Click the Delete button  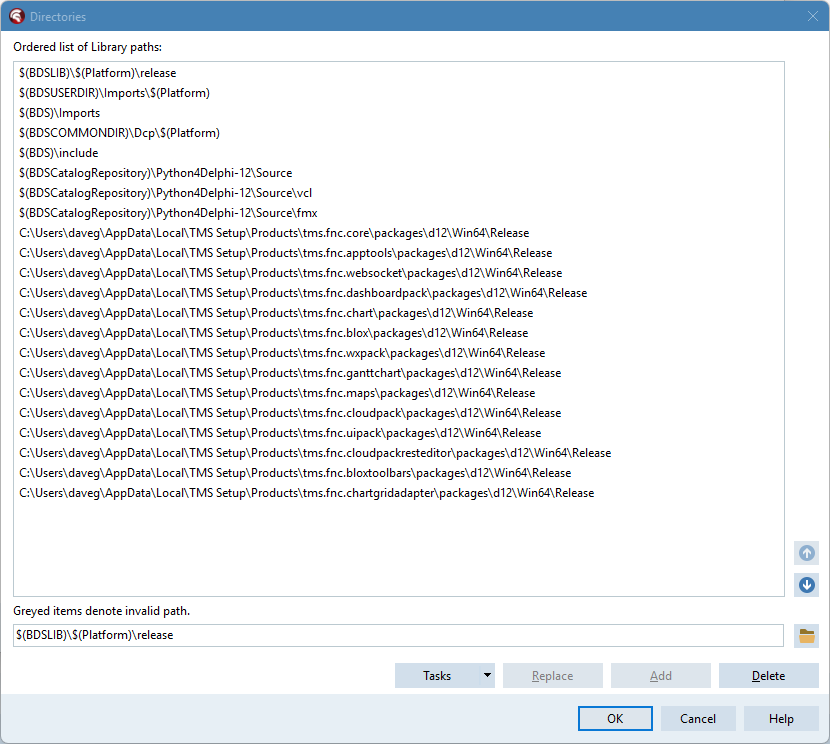coord(769,676)
